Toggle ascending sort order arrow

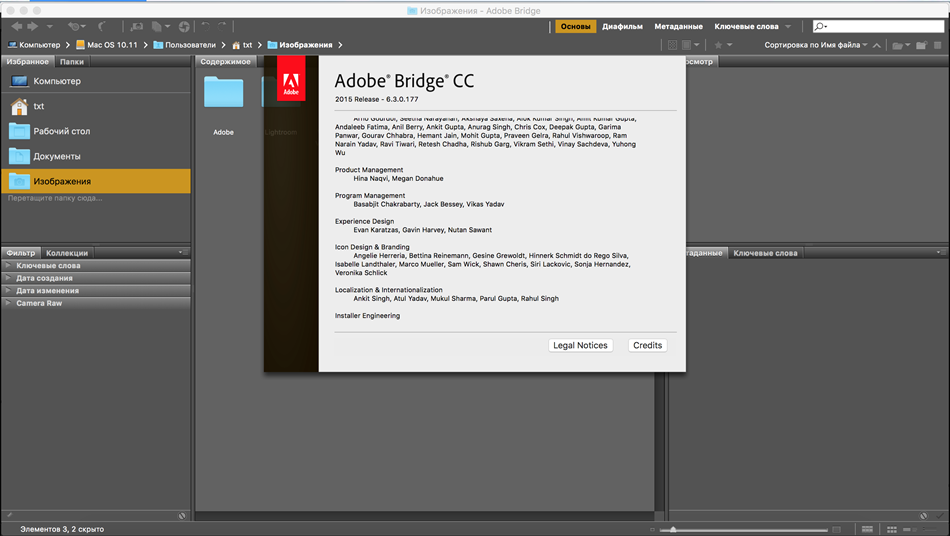[x=877, y=45]
